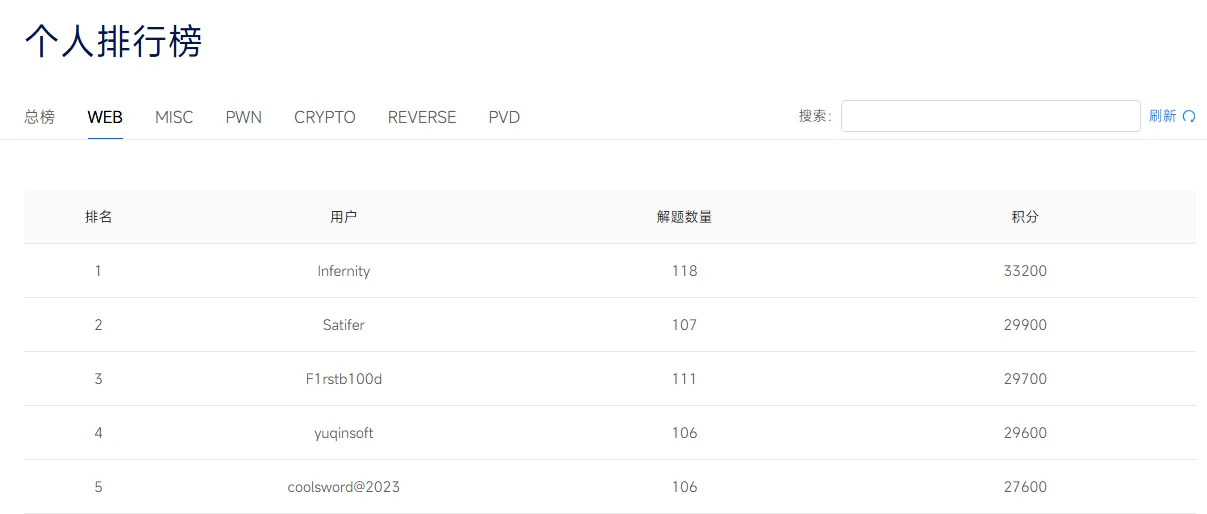Select user Infernity in the ranking
Image resolution: width=1207 pixels, height=514 pixels.
(x=344, y=271)
